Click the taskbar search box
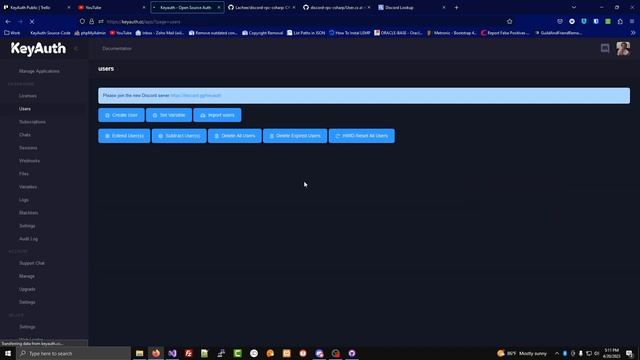This screenshot has height=360, width=640. pos(74,353)
